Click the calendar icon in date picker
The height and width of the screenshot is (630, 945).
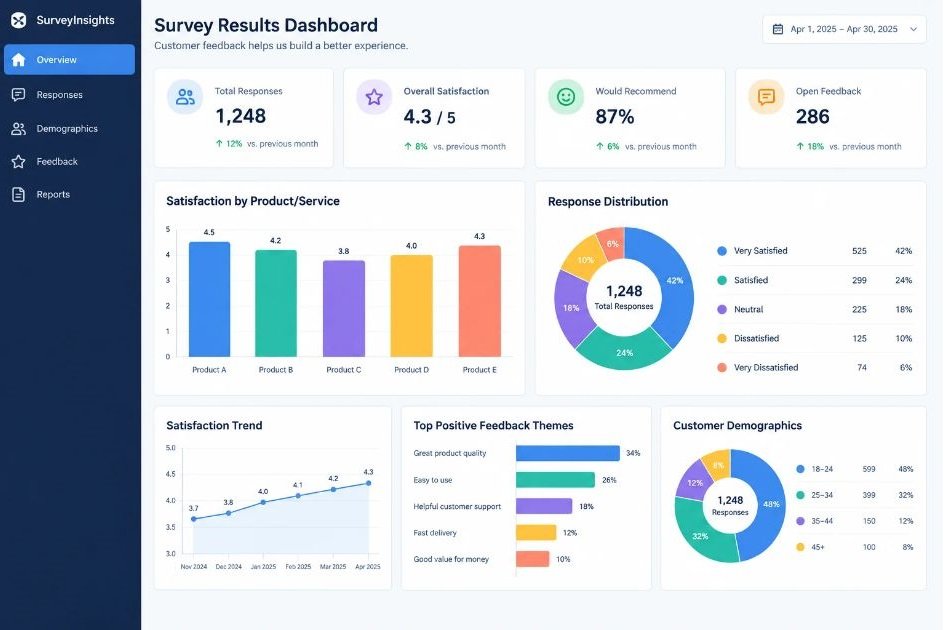tap(778, 29)
